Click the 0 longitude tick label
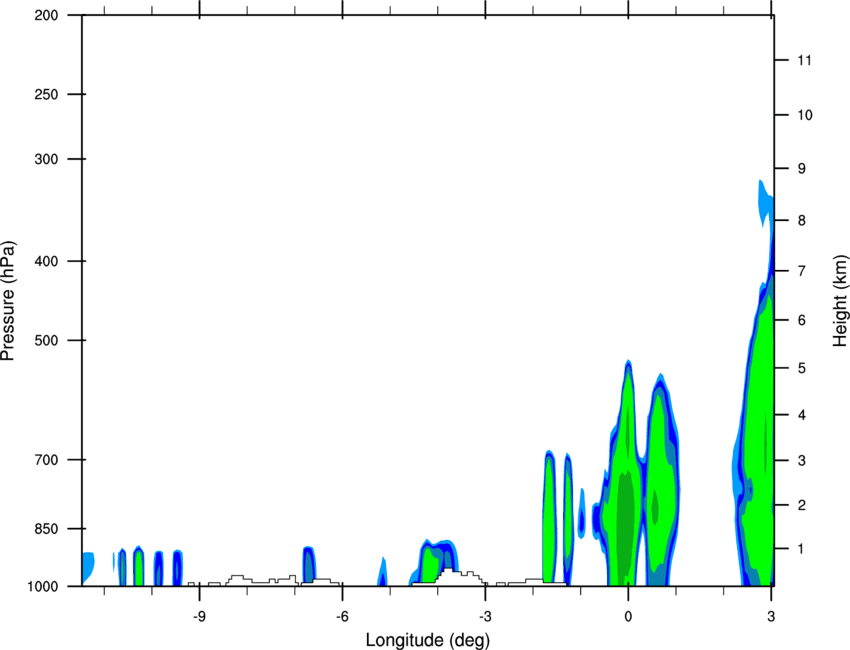850x650 pixels. [x=628, y=617]
